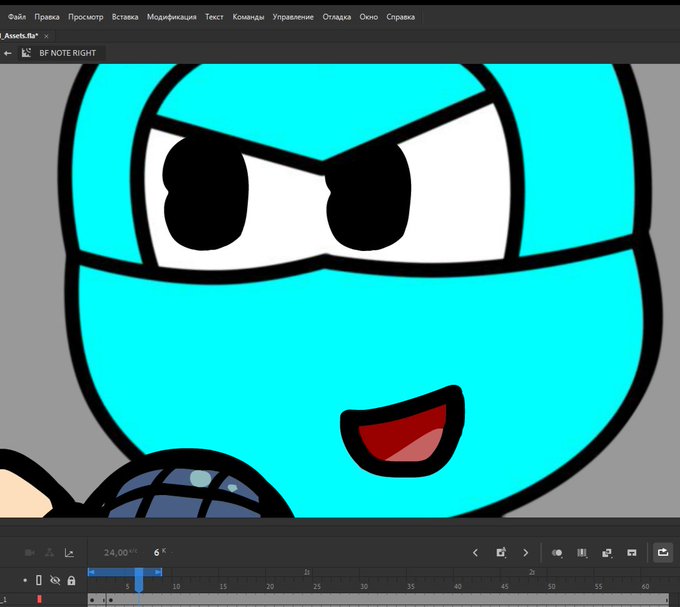Go to previous keyframe arrow
Viewport: 680px width, 607px height.
pos(475,552)
